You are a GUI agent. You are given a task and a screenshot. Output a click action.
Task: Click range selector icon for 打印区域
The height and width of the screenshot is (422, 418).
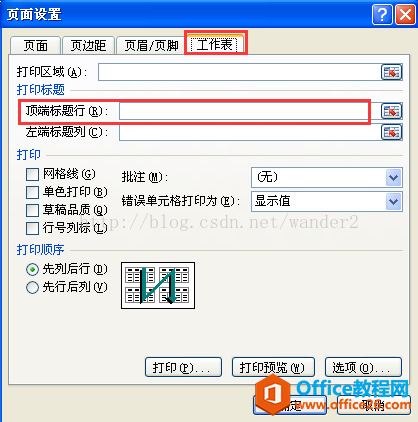coord(392,72)
